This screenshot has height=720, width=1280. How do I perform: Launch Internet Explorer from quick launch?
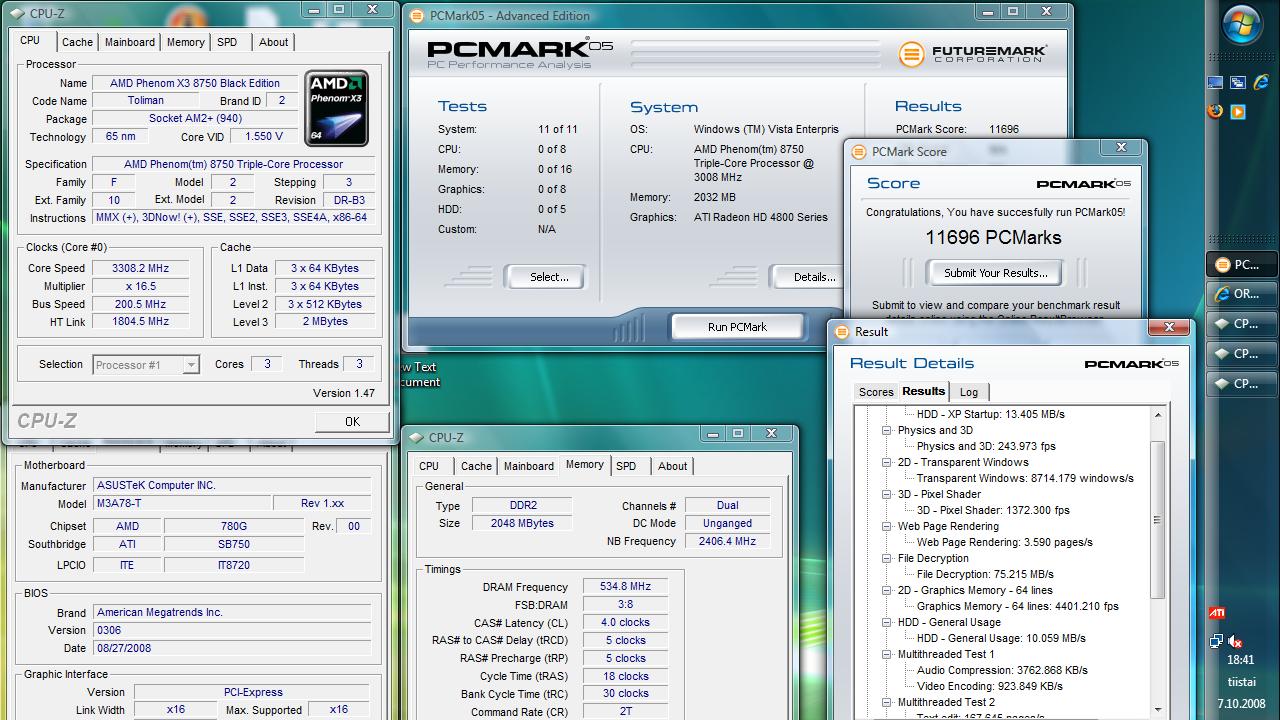pyautogui.click(x=1260, y=83)
